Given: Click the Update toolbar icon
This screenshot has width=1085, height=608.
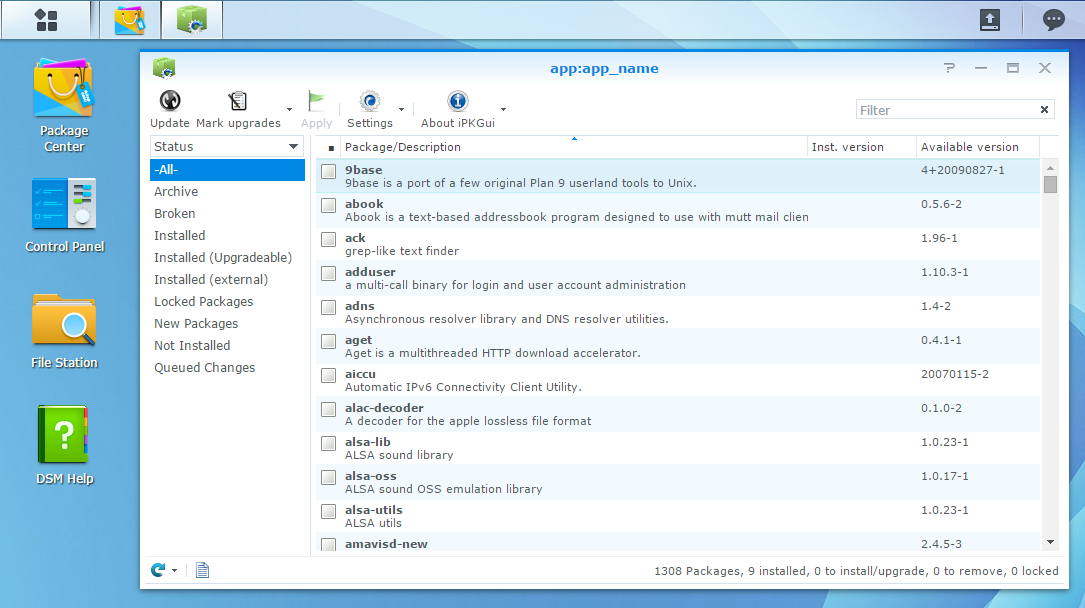Looking at the screenshot, I should (x=170, y=101).
